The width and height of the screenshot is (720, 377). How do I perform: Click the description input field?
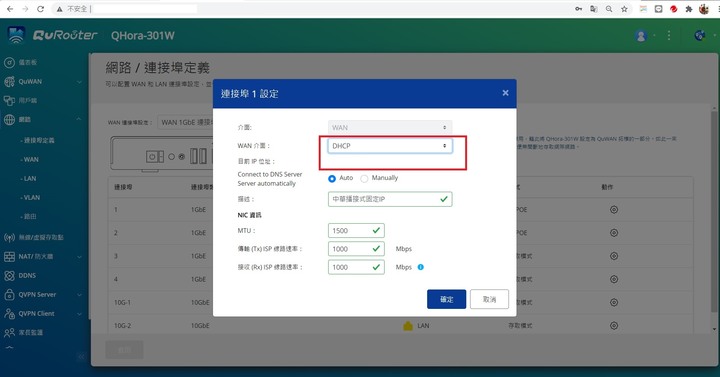(390, 199)
